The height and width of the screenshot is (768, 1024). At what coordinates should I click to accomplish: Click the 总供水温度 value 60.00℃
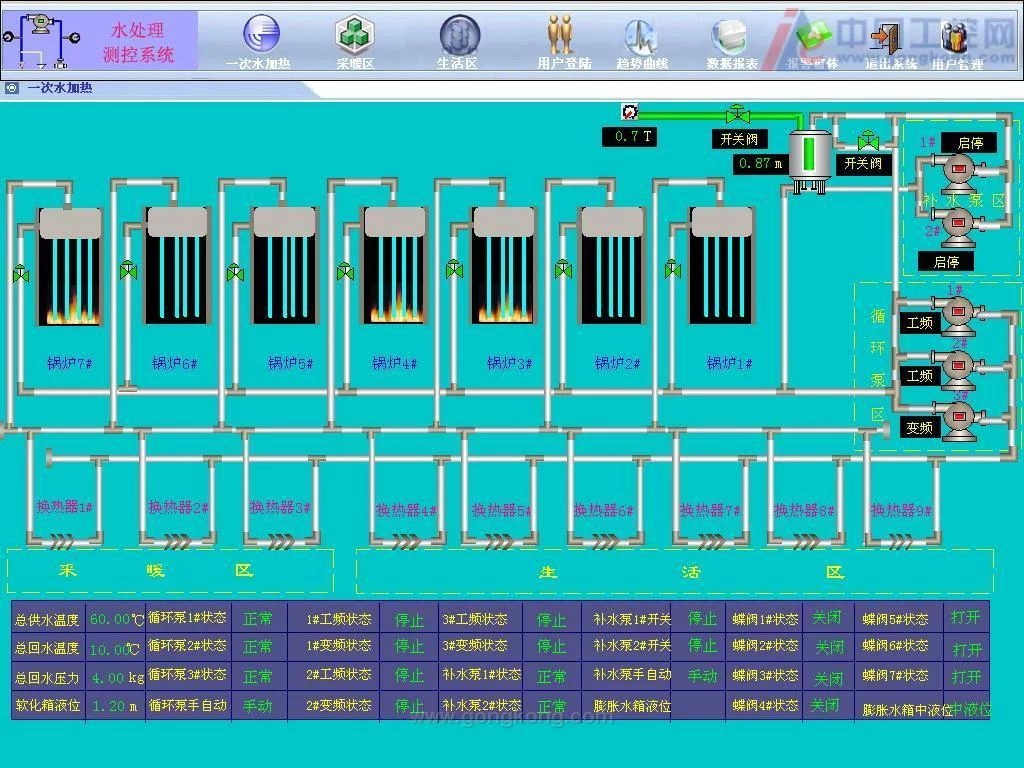116,619
